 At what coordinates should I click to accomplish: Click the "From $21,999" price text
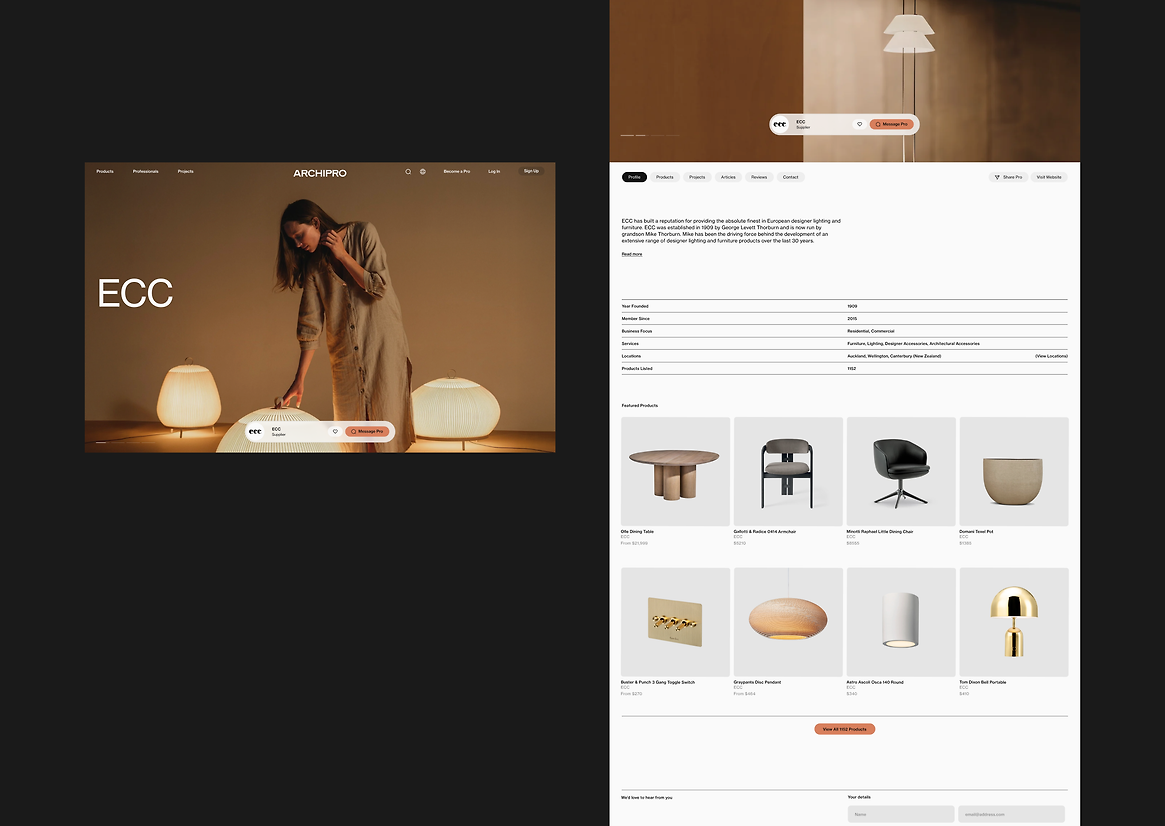pyautogui.click(x=635, y=543)
